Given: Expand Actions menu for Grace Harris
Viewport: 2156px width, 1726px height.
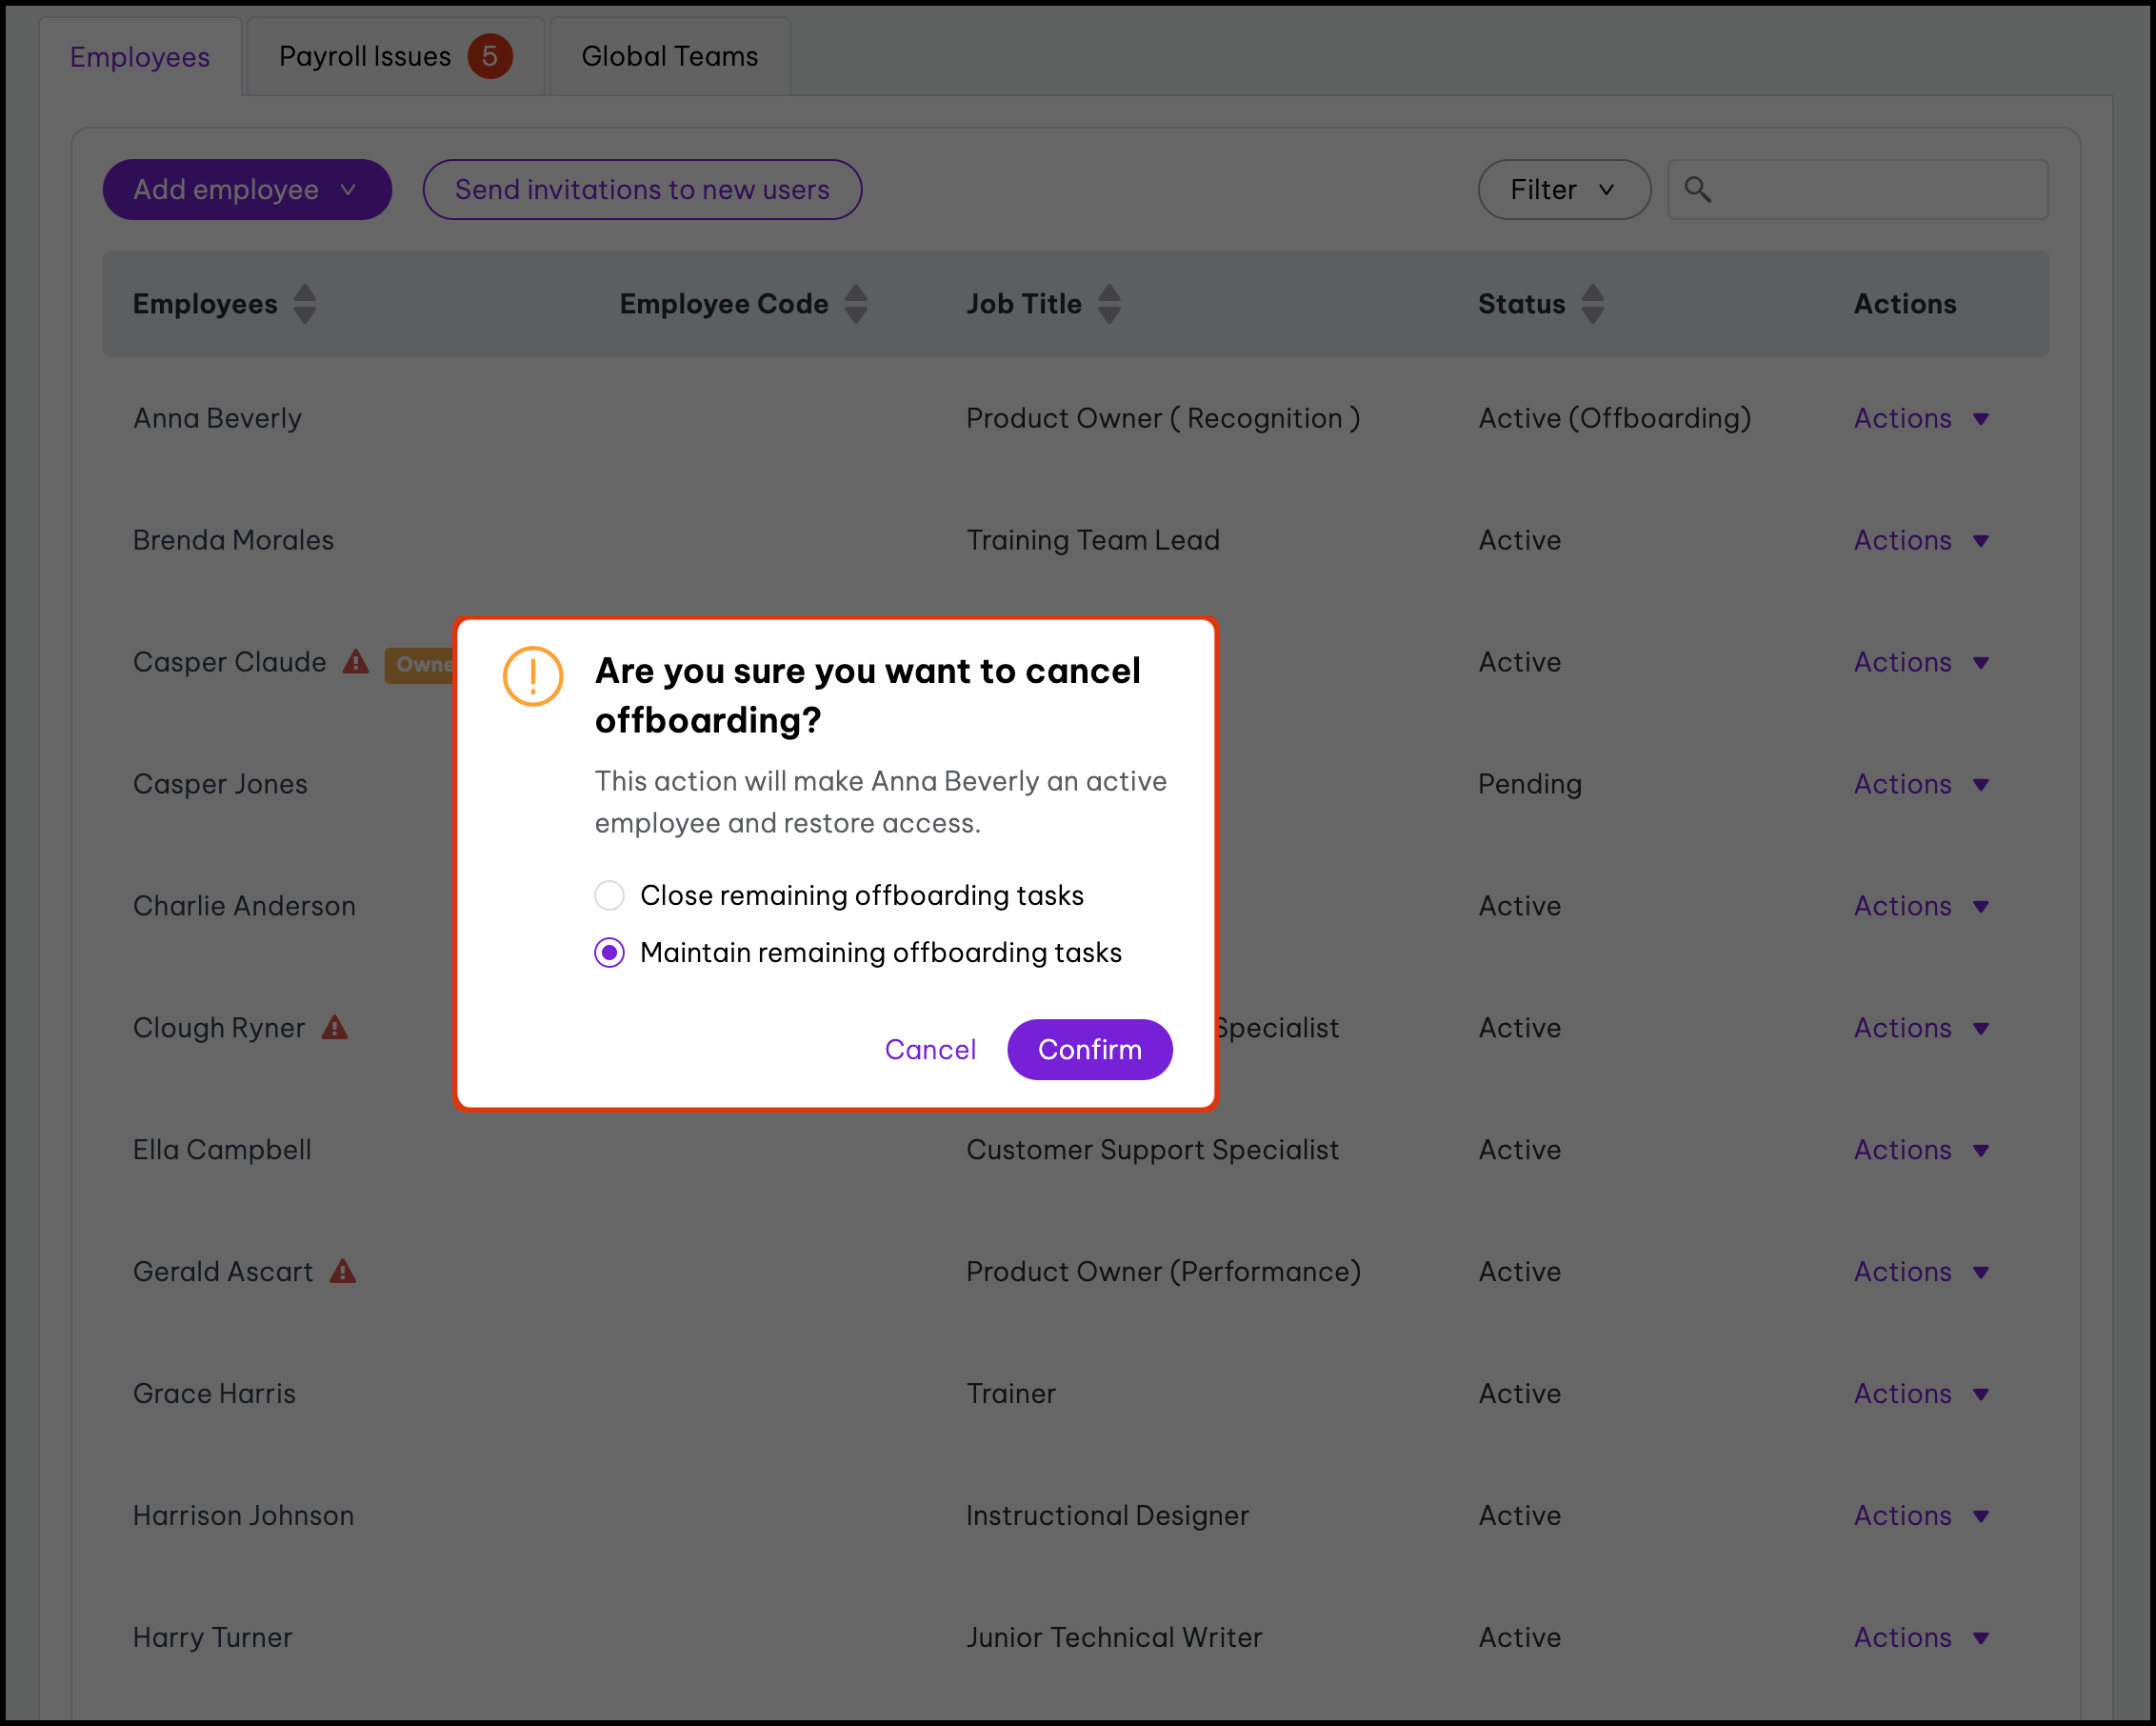Looking at the screenshot, I should coord(1920,1393).
